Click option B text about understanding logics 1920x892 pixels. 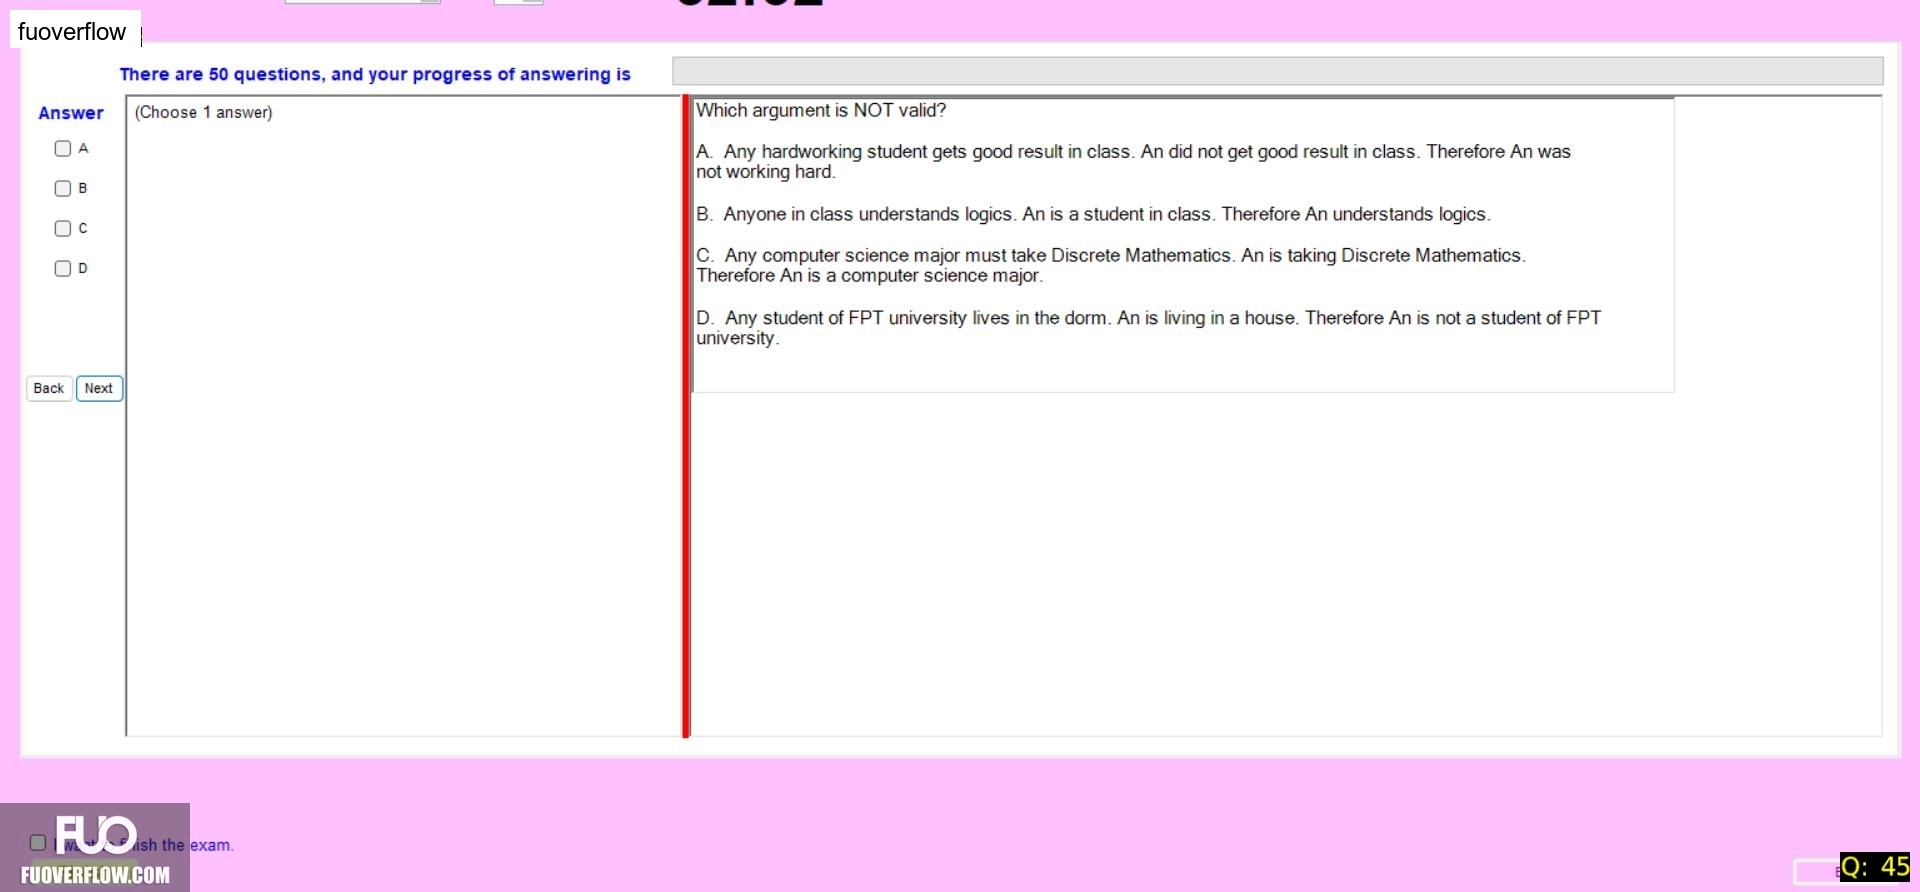click(x=1093, y=214)
